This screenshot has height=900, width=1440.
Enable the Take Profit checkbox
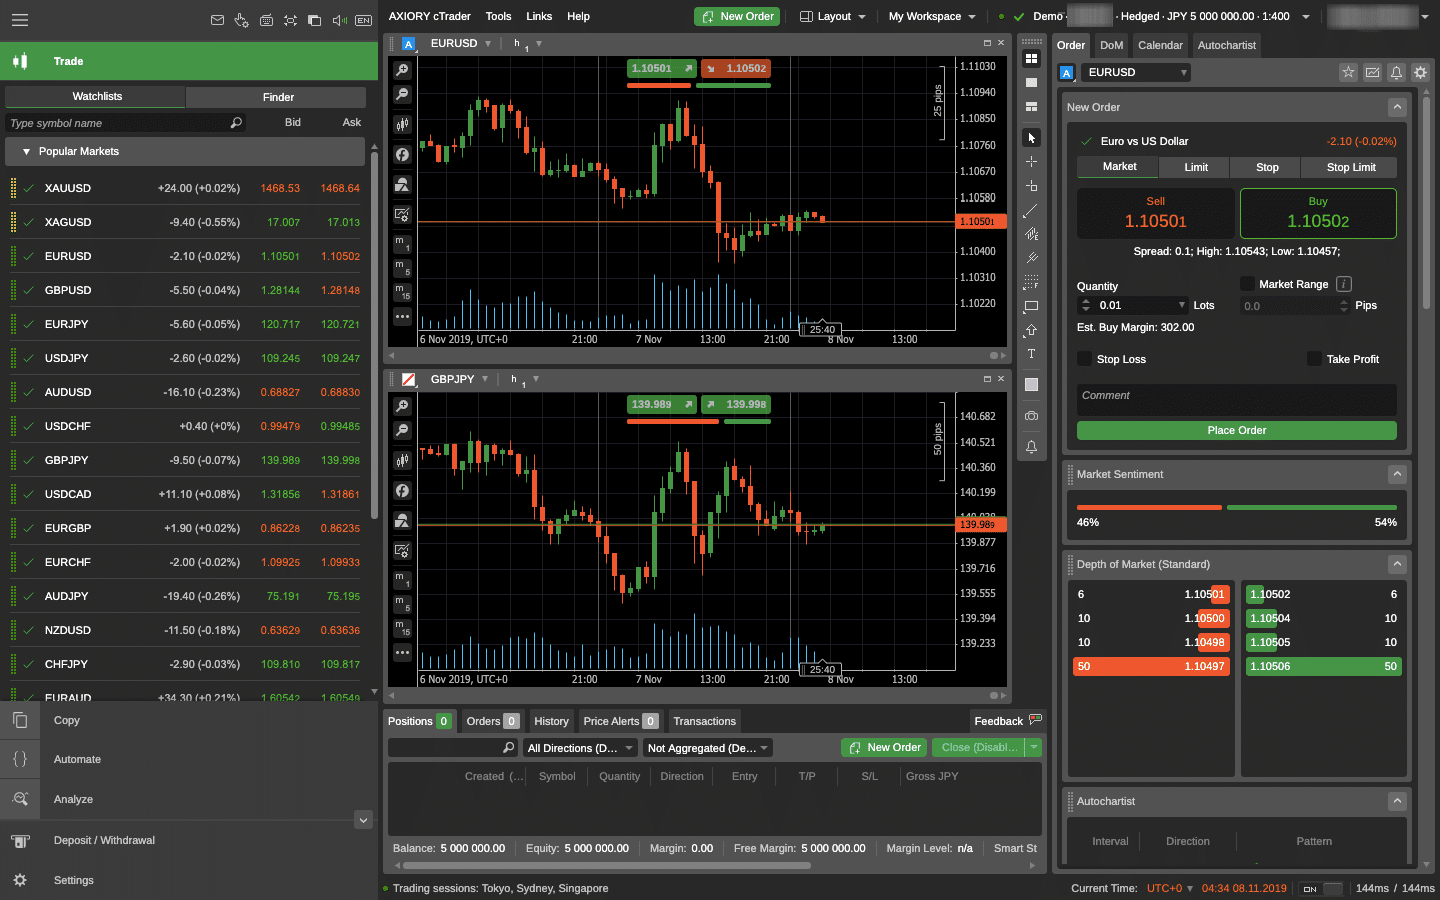click(x=1314, y=359)
